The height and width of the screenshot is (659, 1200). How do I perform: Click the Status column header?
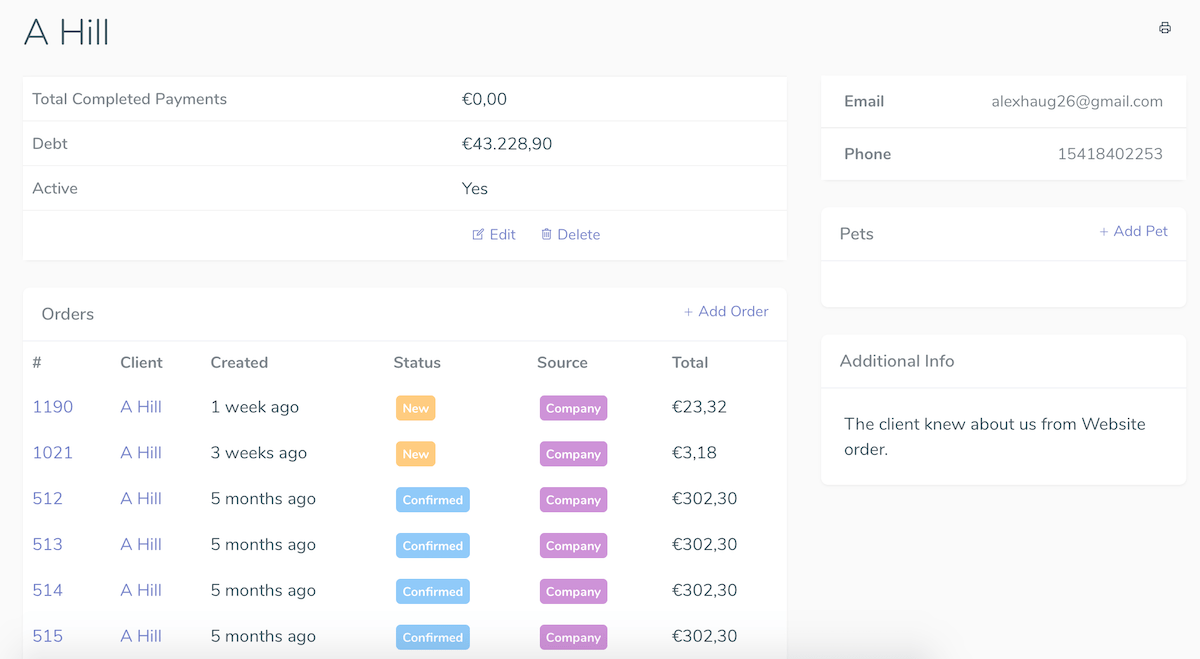tap(416, 363)
